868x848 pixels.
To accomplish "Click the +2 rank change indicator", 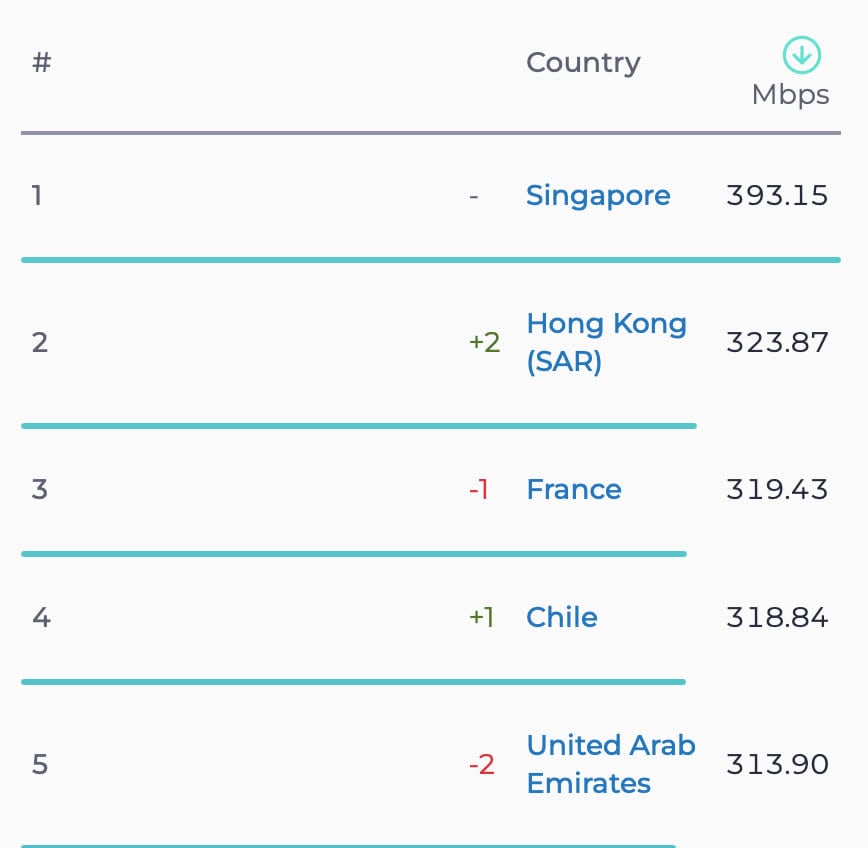I will (484, 342).
